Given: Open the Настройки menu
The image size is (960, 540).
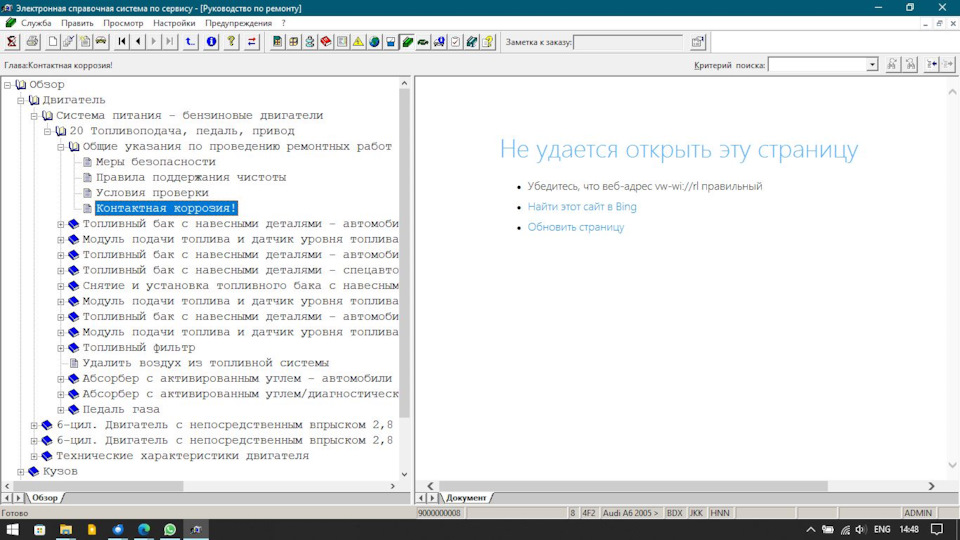Looking at the screenshot, I should (x=174, y=23).
